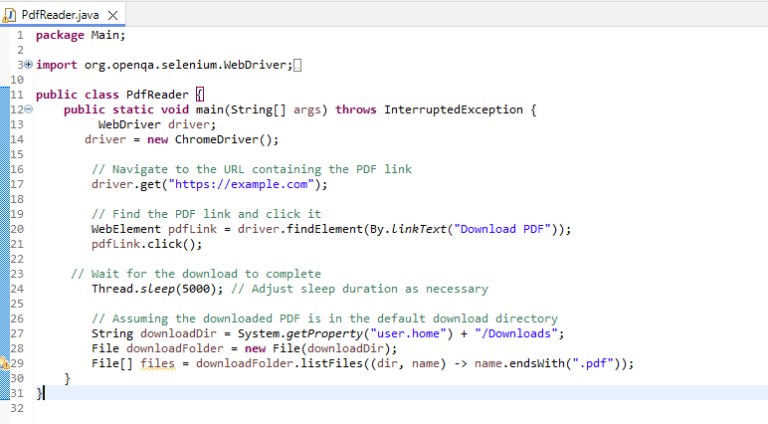Click the "Adjust sleep duration" comment
This screenshot has width=768, height=424.
coord(360,289)
